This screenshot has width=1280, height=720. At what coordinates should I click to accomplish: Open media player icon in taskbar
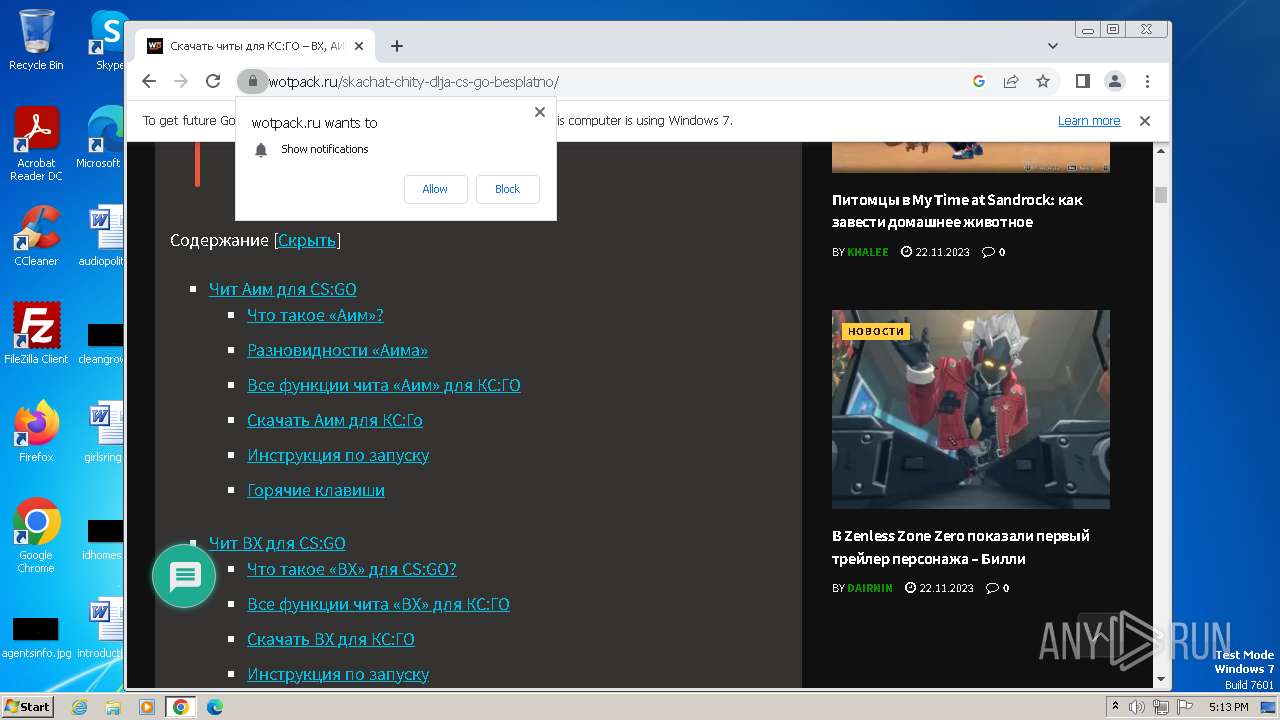click(x=147, y=707)
